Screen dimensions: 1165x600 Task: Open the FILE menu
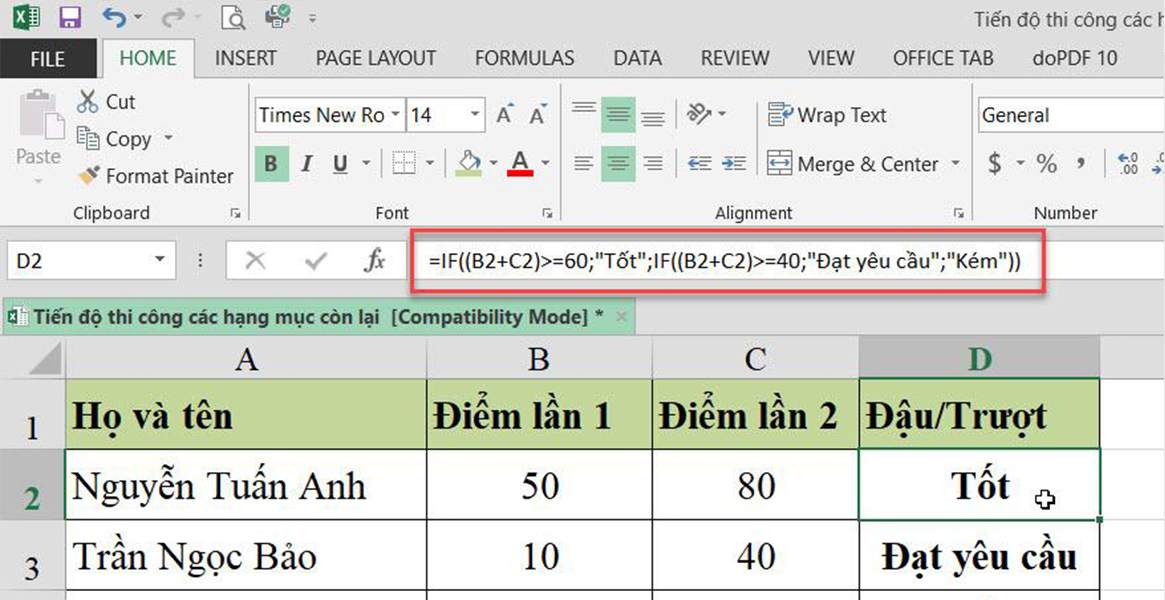pyautogui.click(x=48, y=58)
